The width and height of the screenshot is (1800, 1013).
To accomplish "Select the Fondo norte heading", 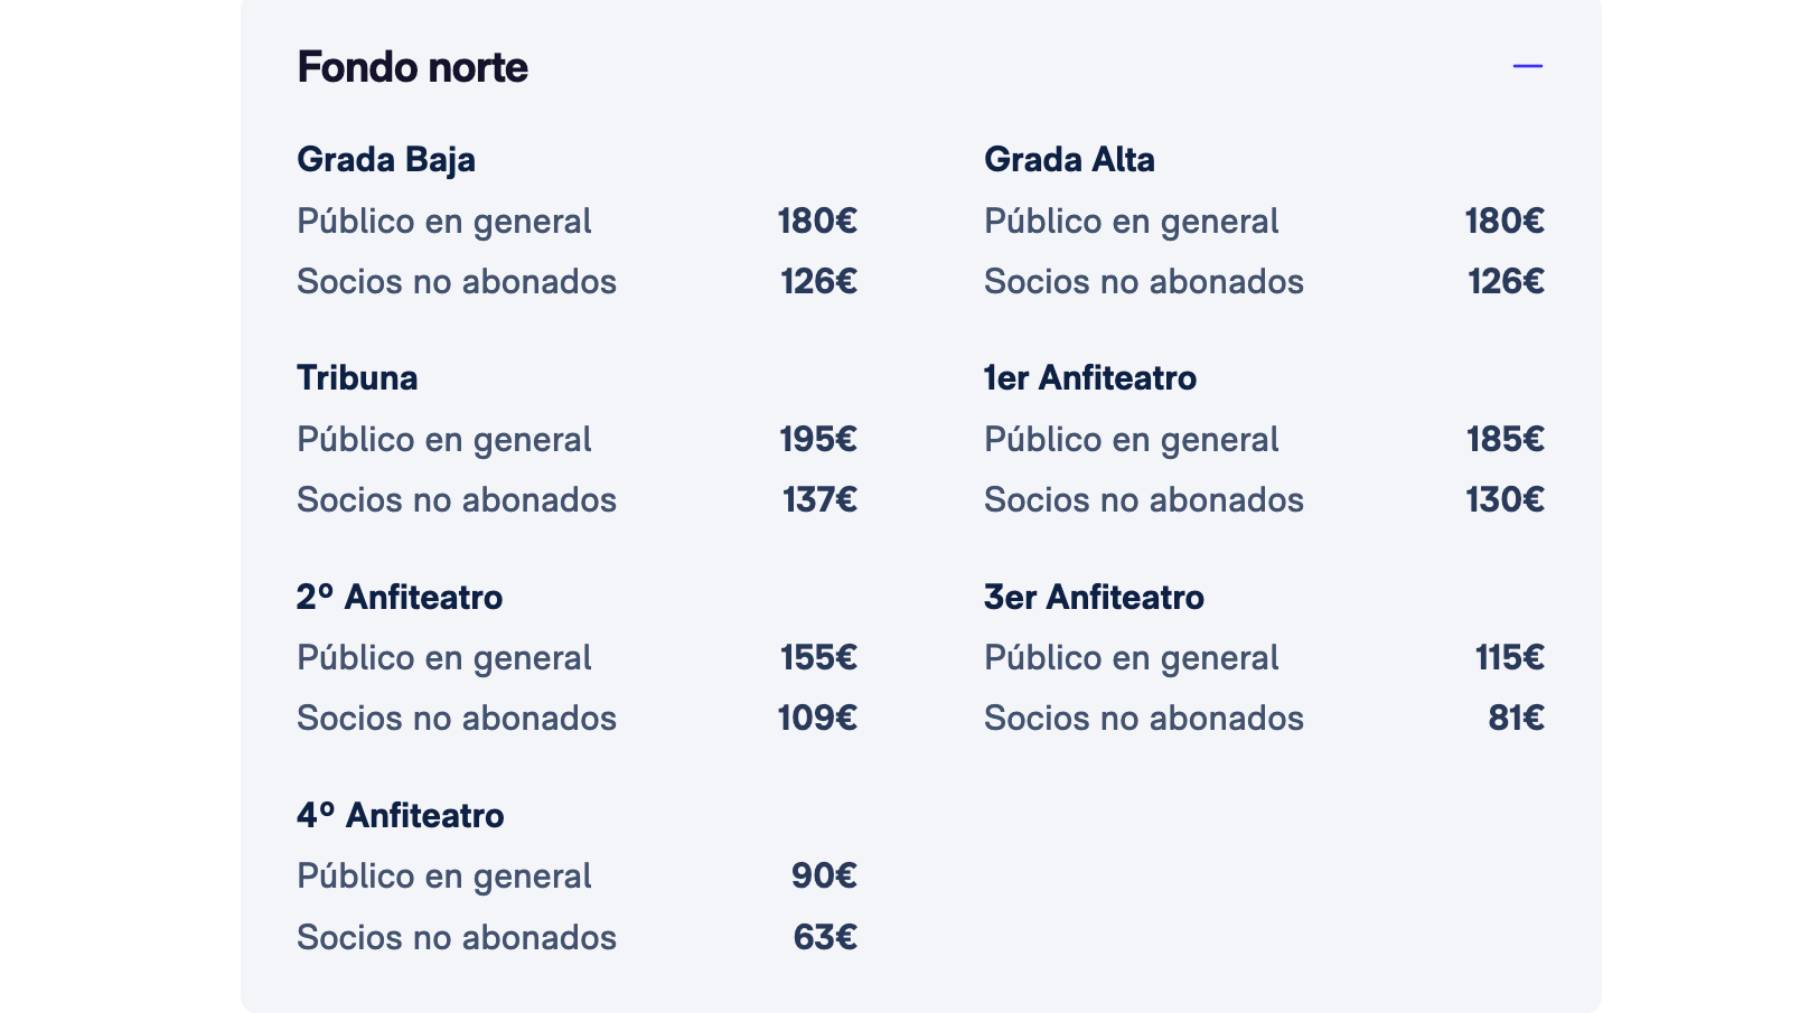I will click(x=412, y=67).
